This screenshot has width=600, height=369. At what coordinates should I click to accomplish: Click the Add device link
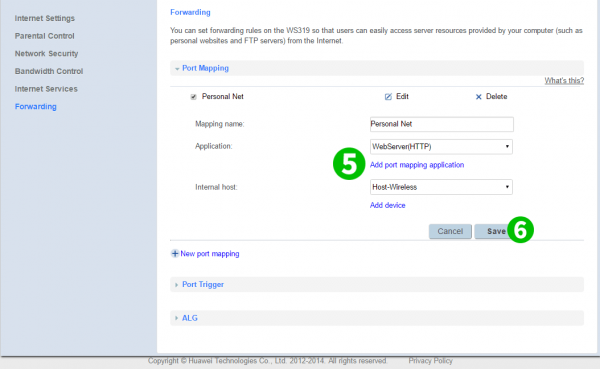tap(387, 205)
